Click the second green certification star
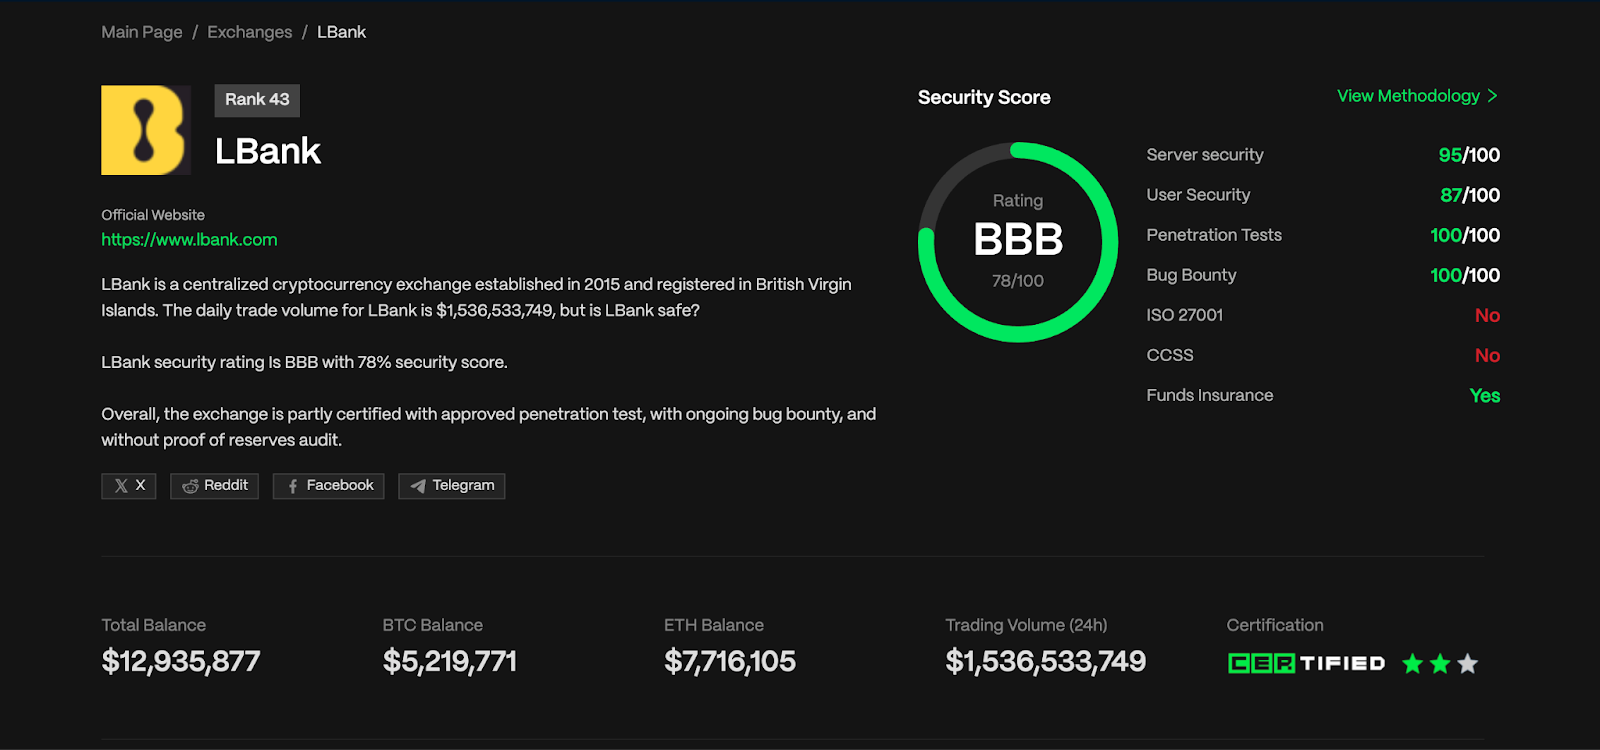 click(x=1440, y=663)
